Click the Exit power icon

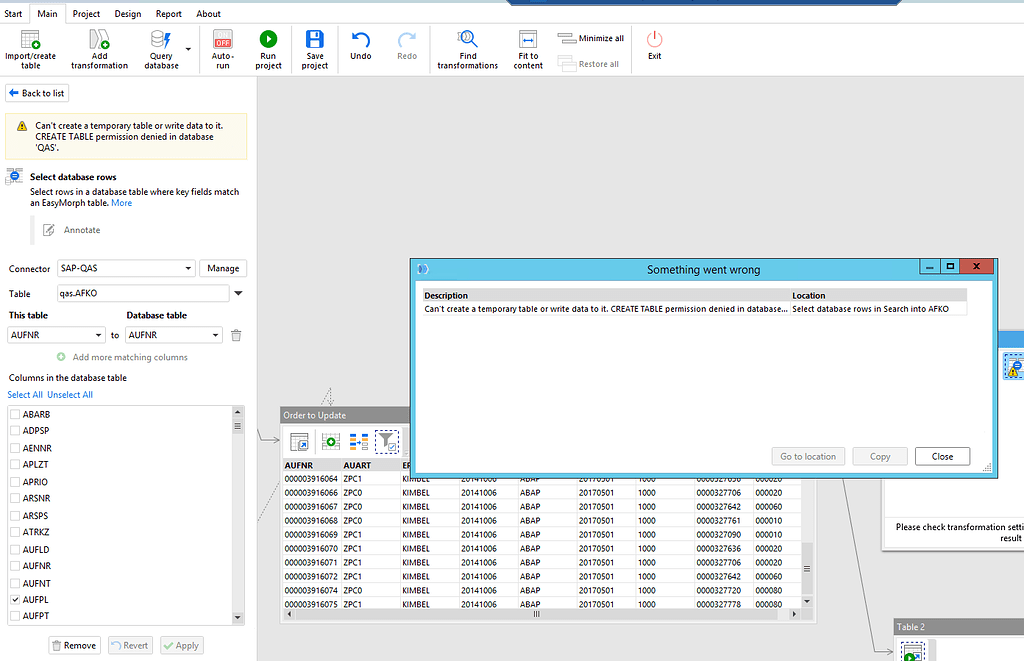point(654,39)
